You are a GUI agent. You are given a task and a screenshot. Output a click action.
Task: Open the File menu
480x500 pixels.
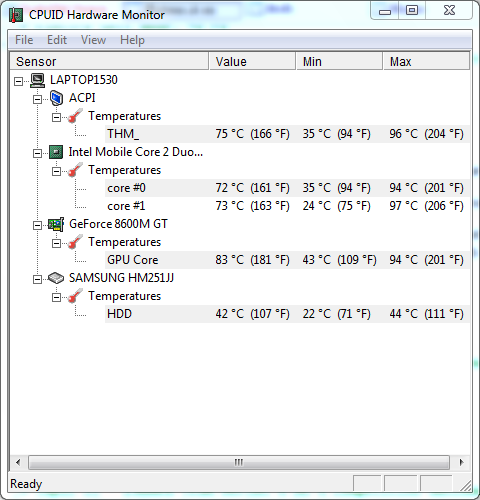click(x=24, y=40)
